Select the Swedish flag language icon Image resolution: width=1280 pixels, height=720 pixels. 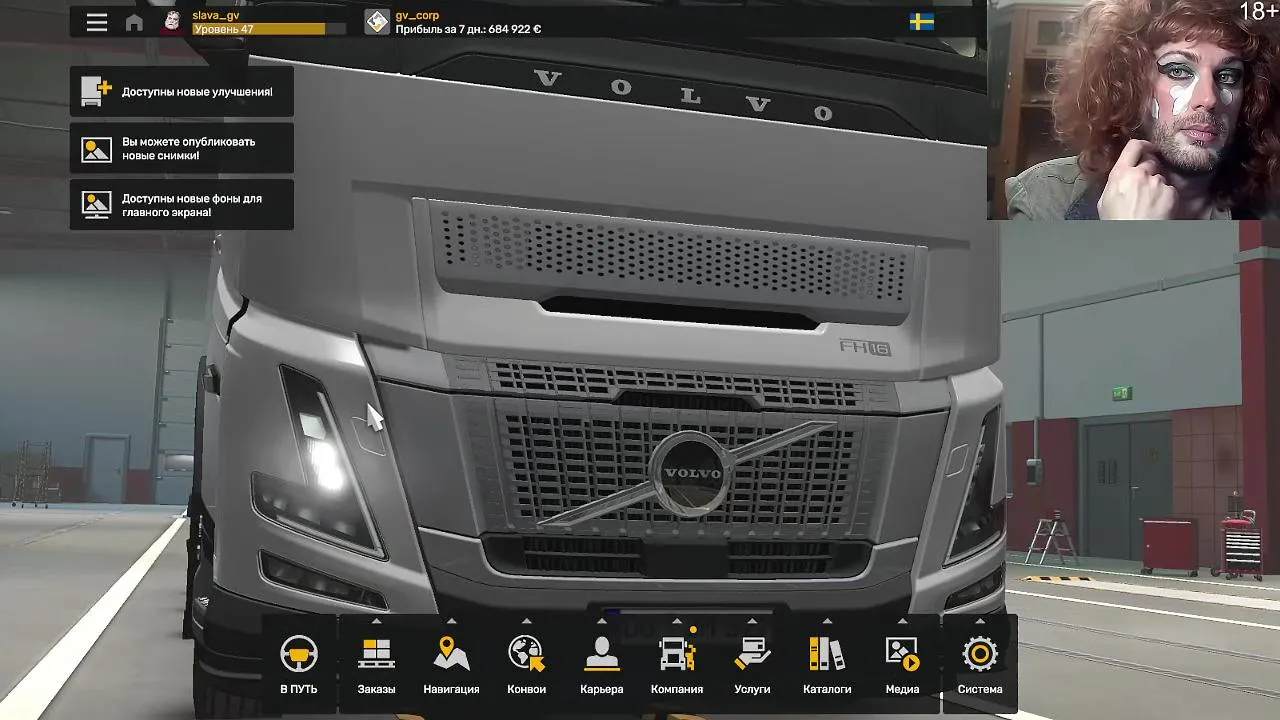tap(922, 22)
